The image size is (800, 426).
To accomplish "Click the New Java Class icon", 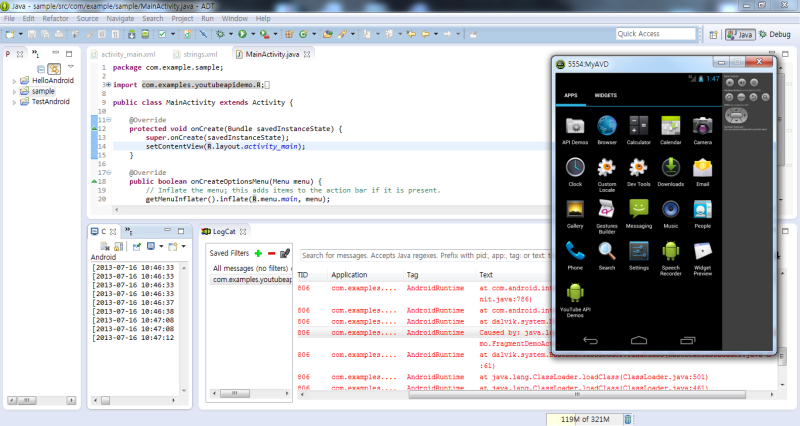I will coord(303,34).
